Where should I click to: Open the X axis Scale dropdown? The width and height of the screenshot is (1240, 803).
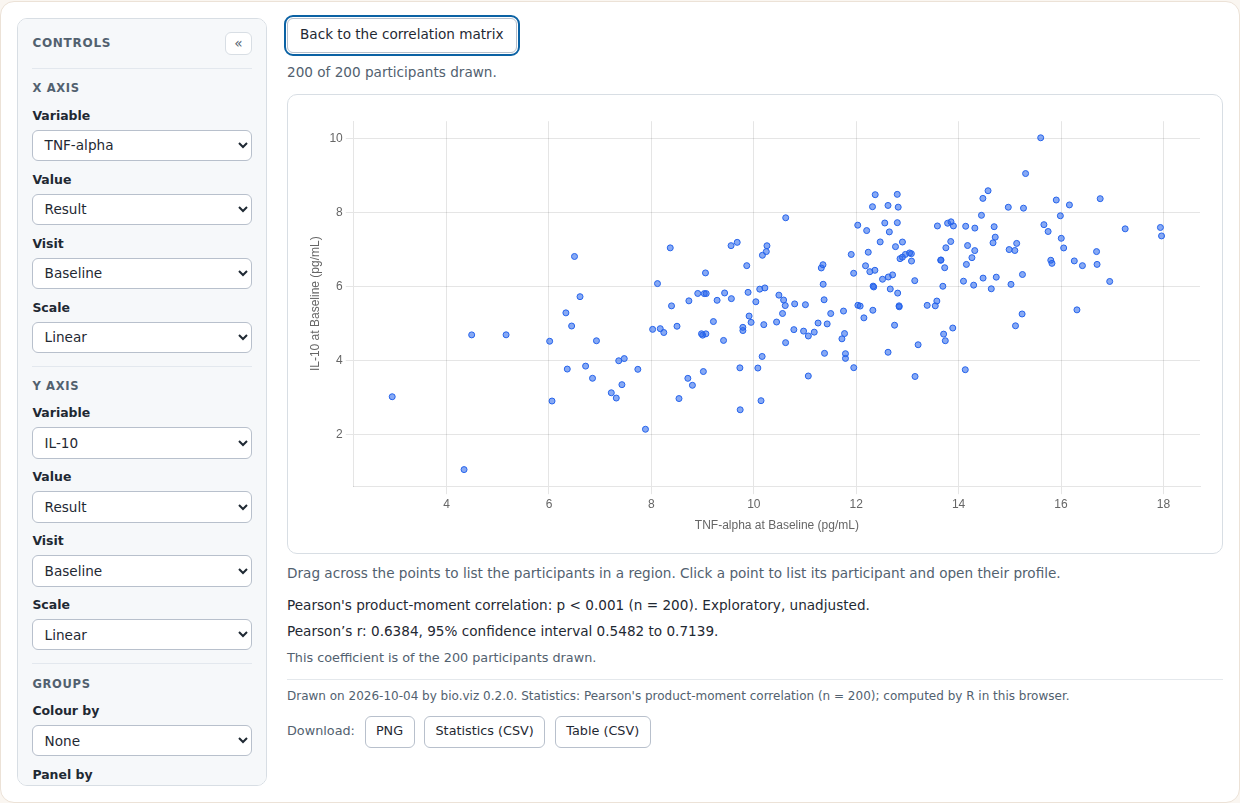click(x=142, y=337)
